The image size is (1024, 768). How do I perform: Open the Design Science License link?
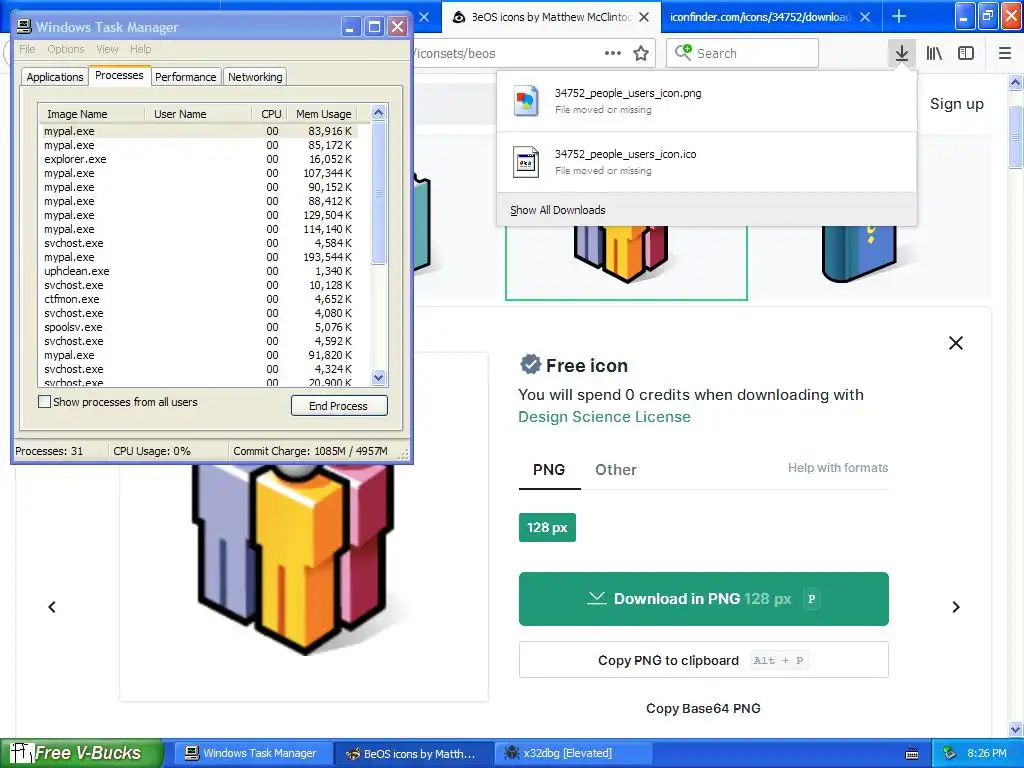[604, 417]
